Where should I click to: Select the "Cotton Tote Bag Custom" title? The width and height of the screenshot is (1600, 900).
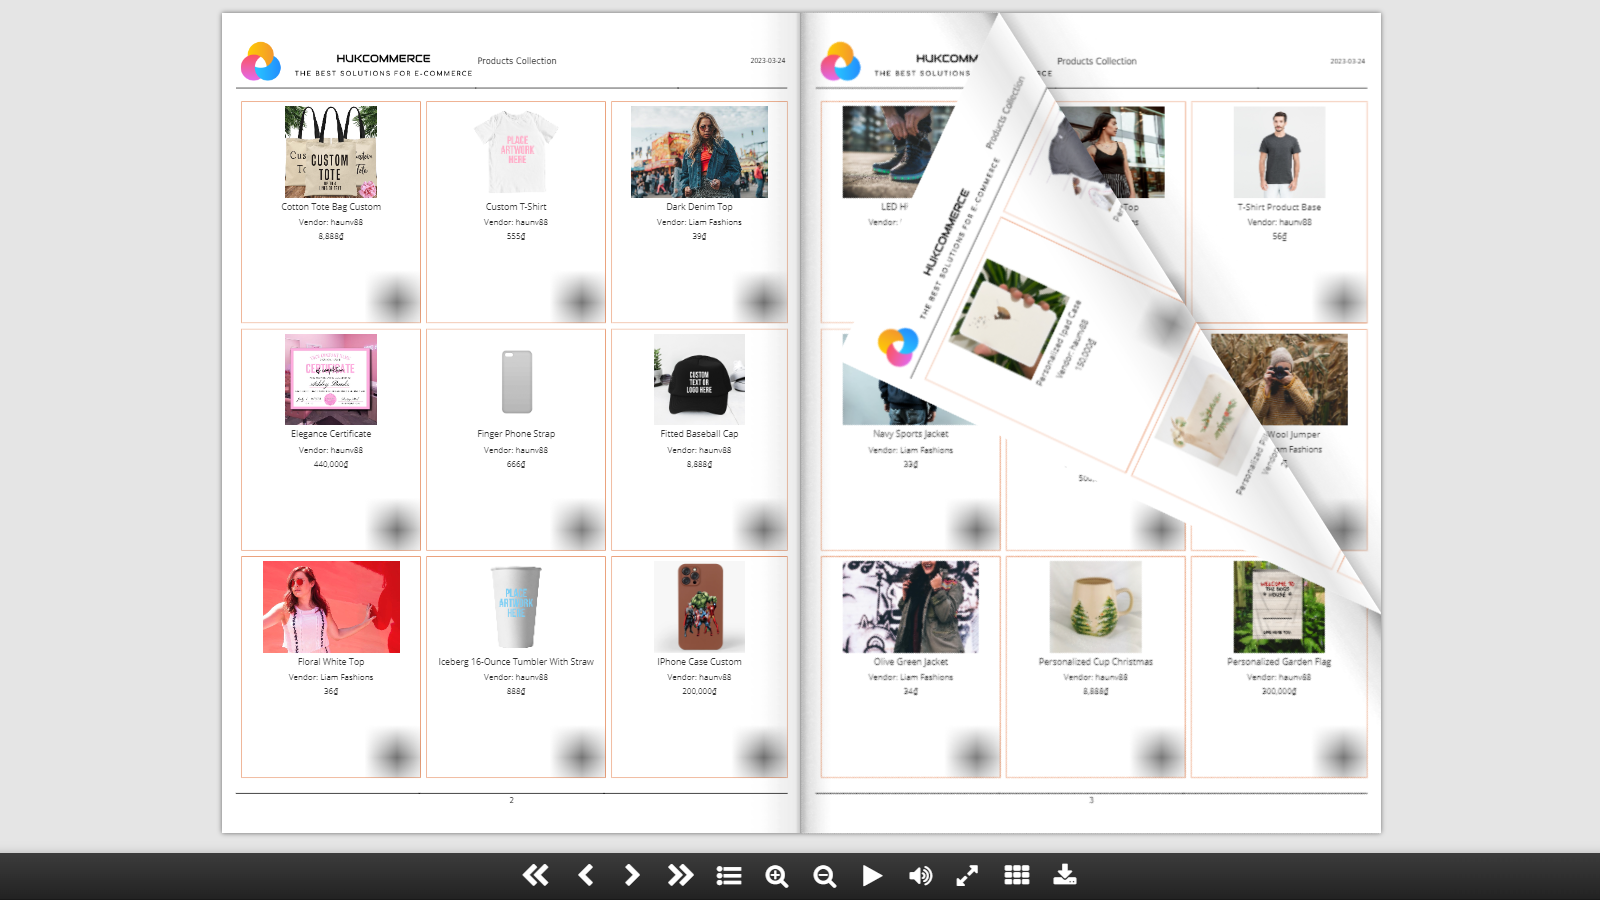point(331,207)
